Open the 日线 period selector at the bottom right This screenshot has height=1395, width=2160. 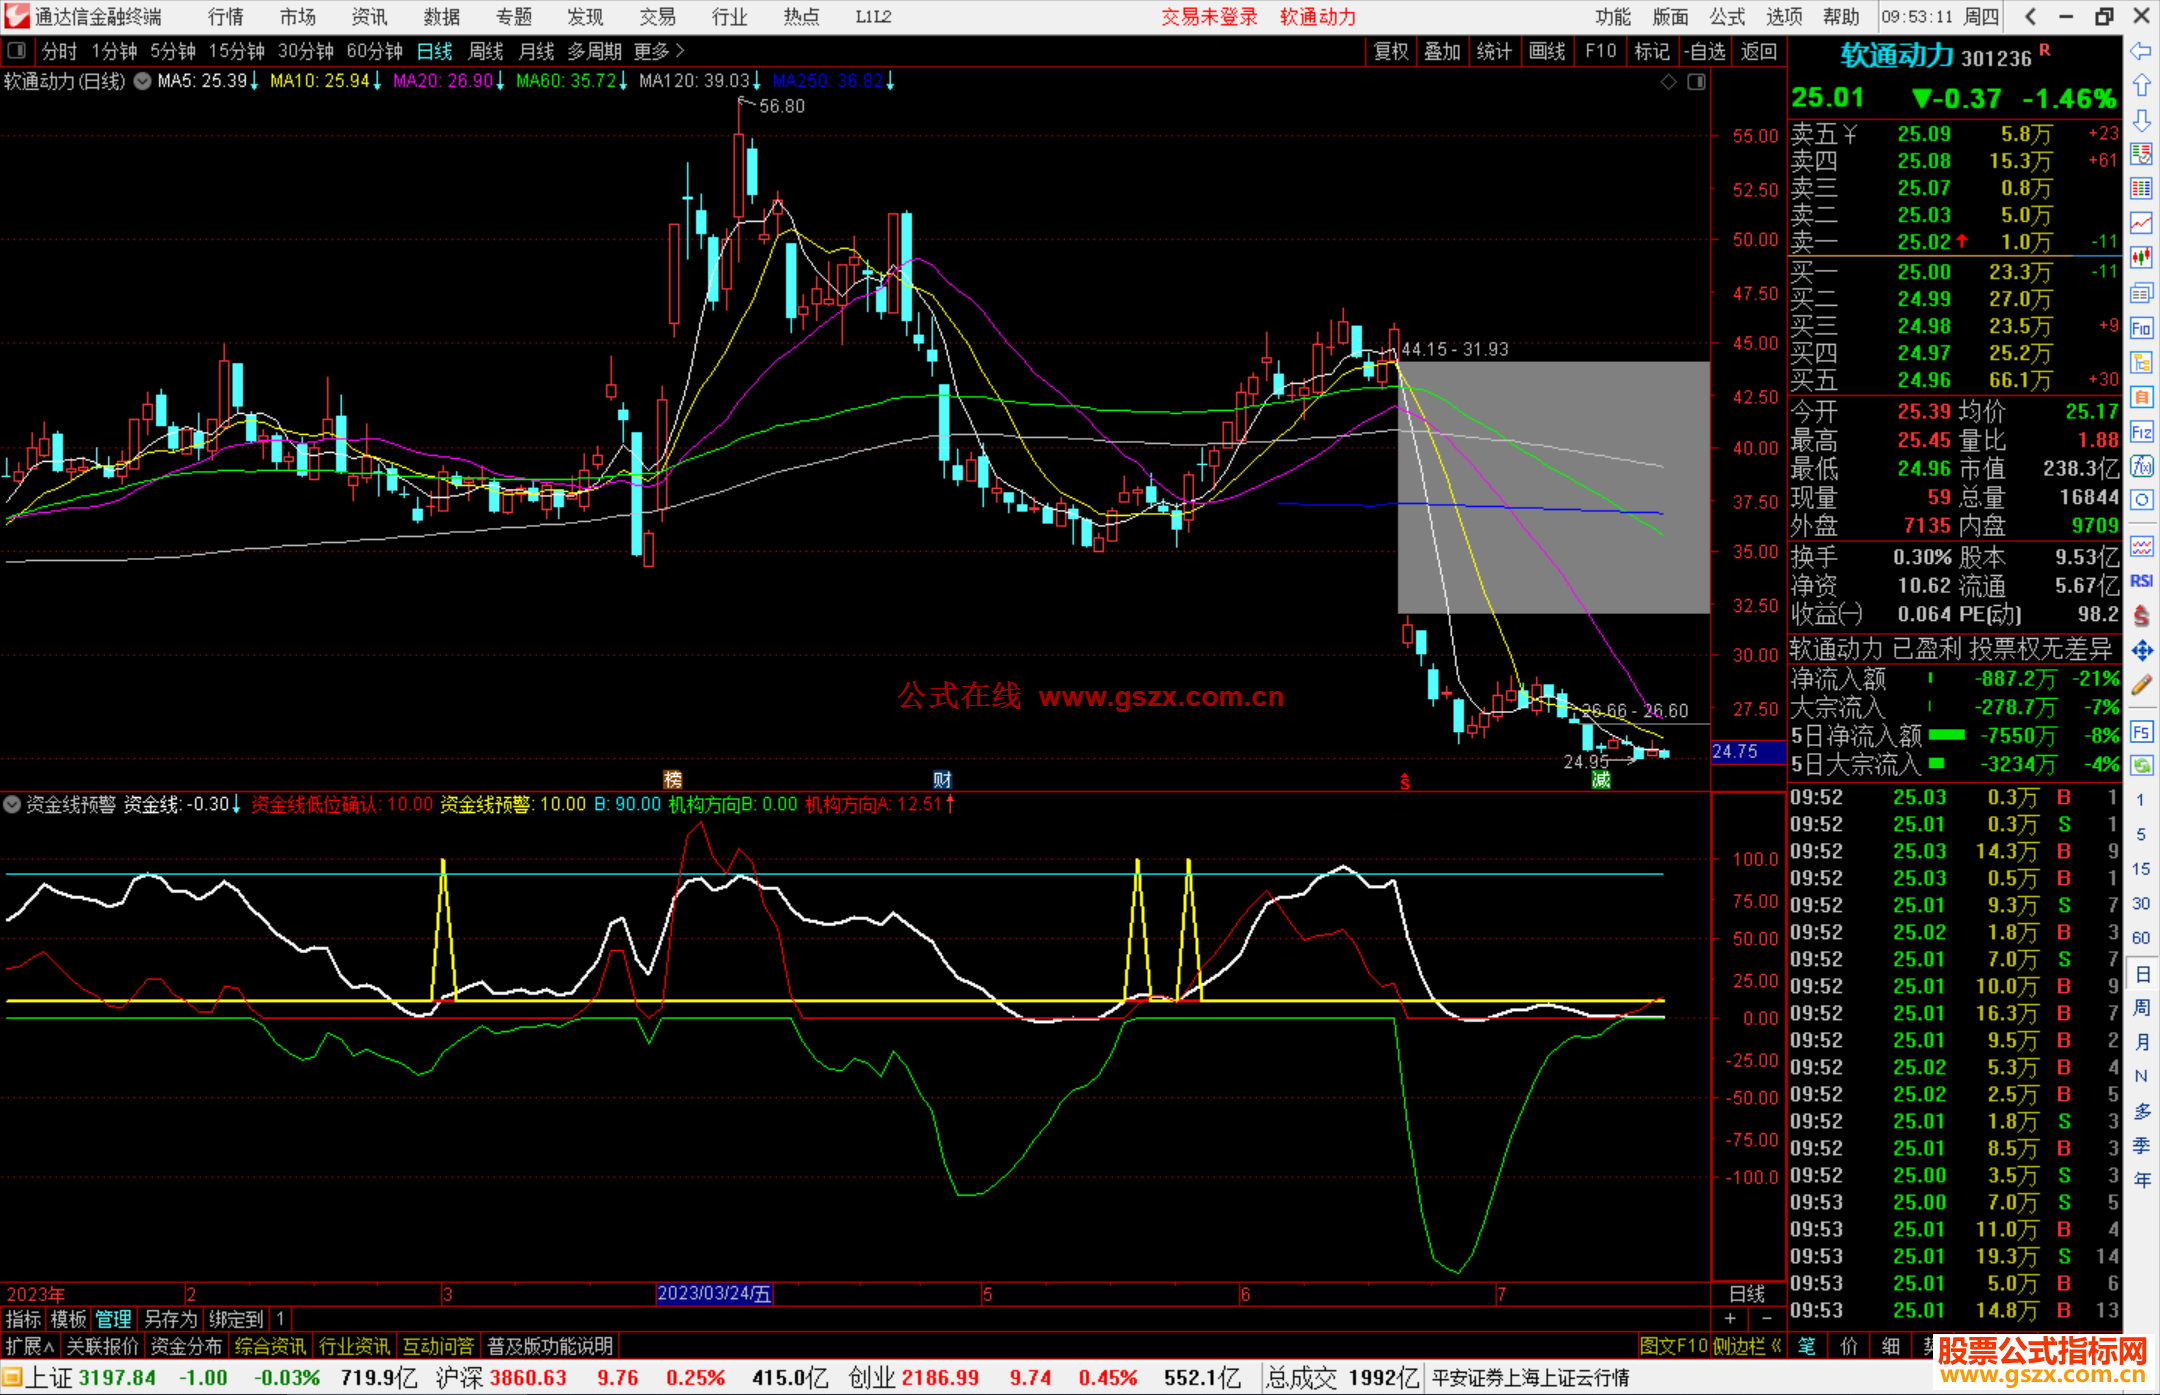pyautogui.click(x=1747, y=1294)
